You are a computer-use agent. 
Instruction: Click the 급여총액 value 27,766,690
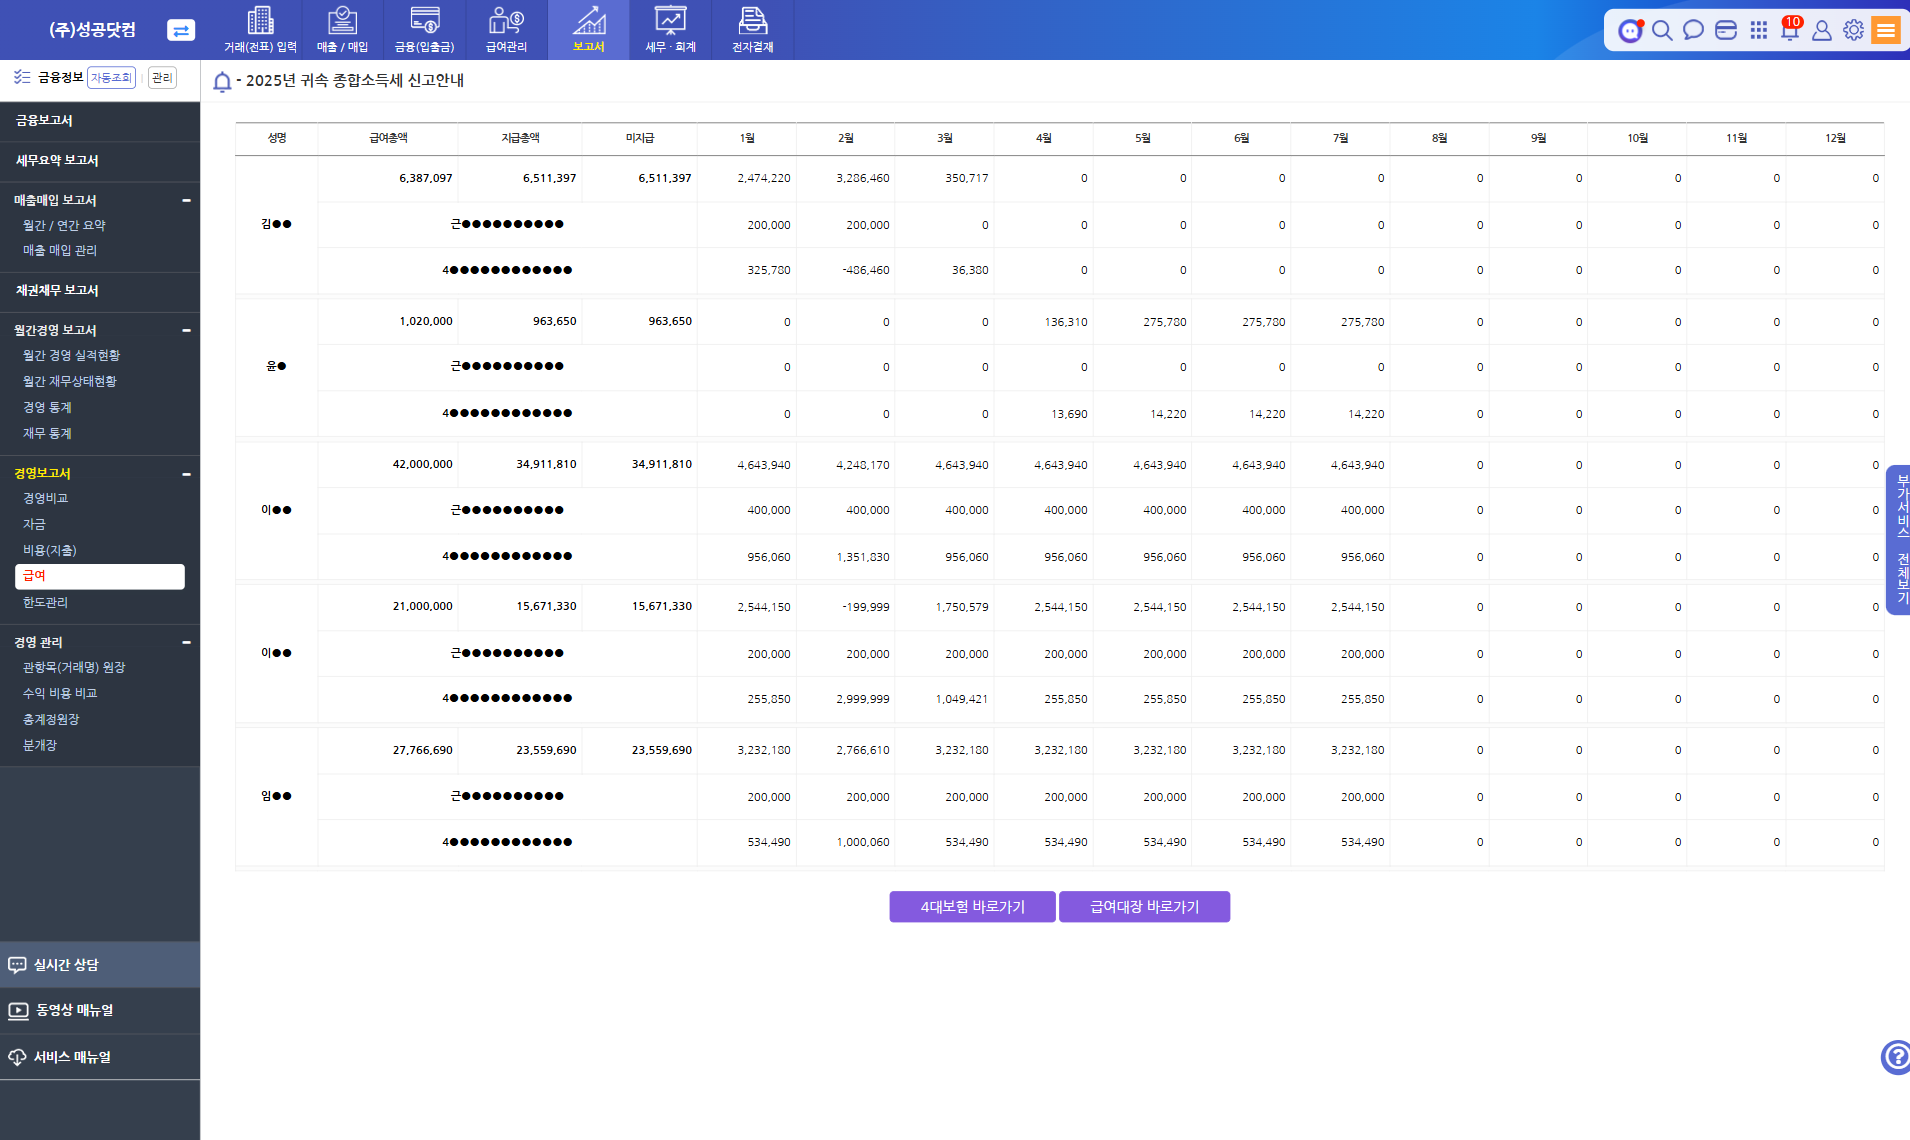point(422,750)
